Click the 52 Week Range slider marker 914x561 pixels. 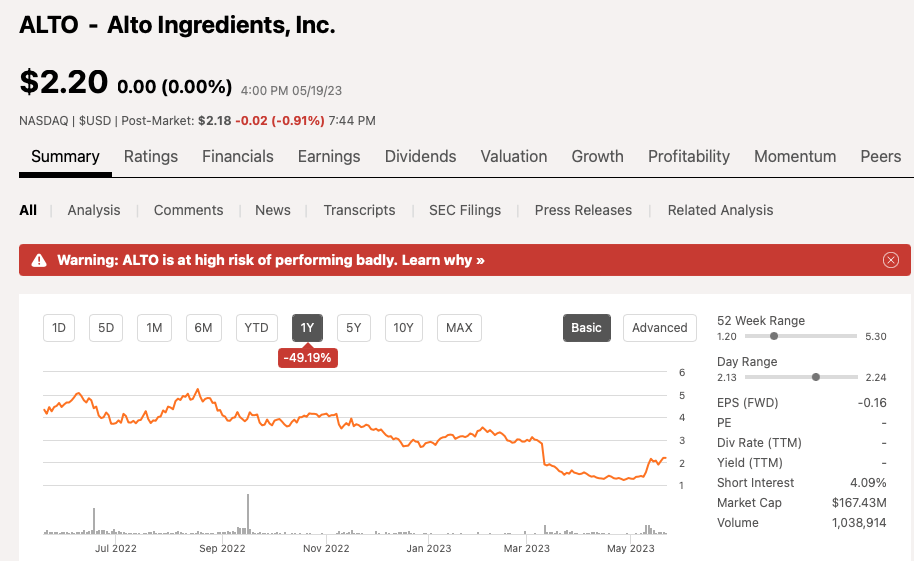pos(774,336)
